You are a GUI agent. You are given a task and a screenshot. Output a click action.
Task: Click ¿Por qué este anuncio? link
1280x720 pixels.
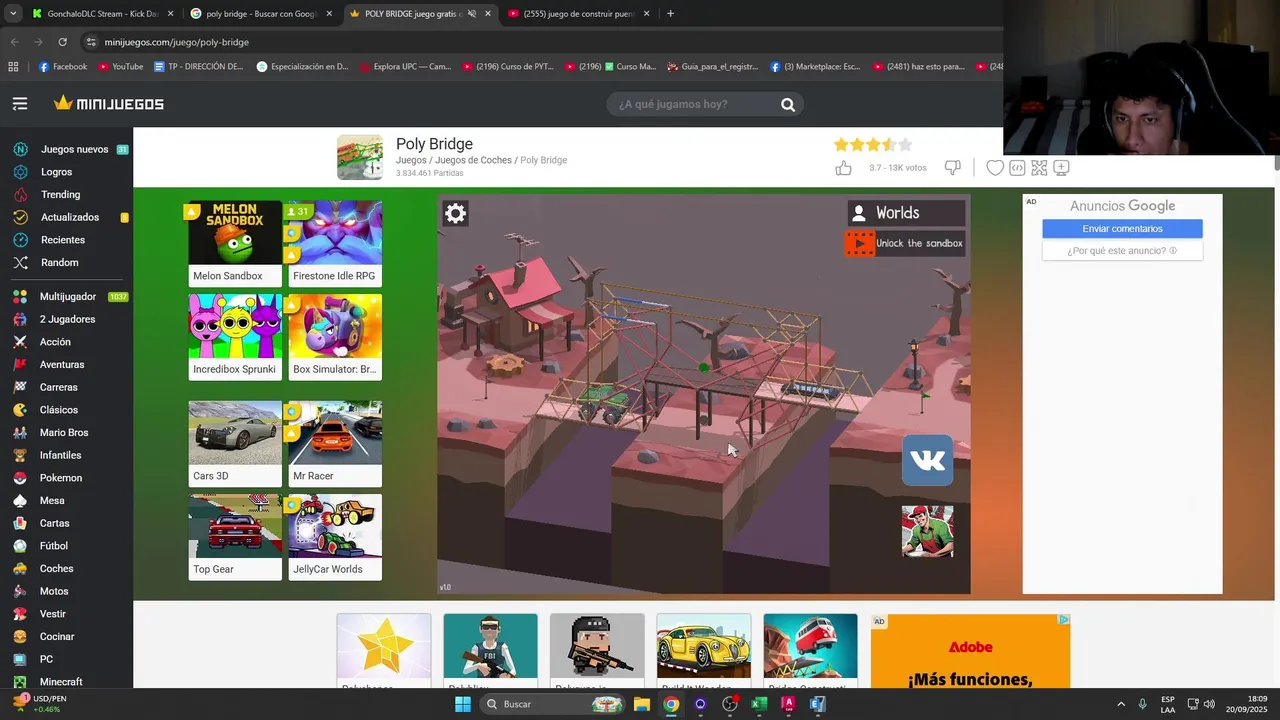1122,251
